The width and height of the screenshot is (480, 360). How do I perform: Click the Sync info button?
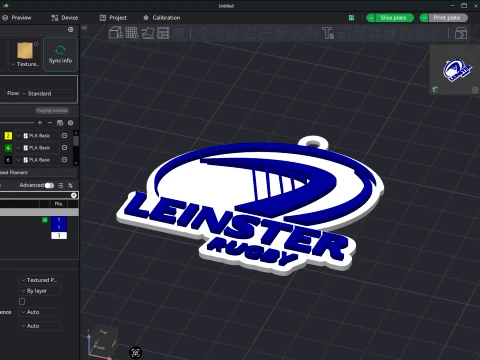tap(60, 54)
